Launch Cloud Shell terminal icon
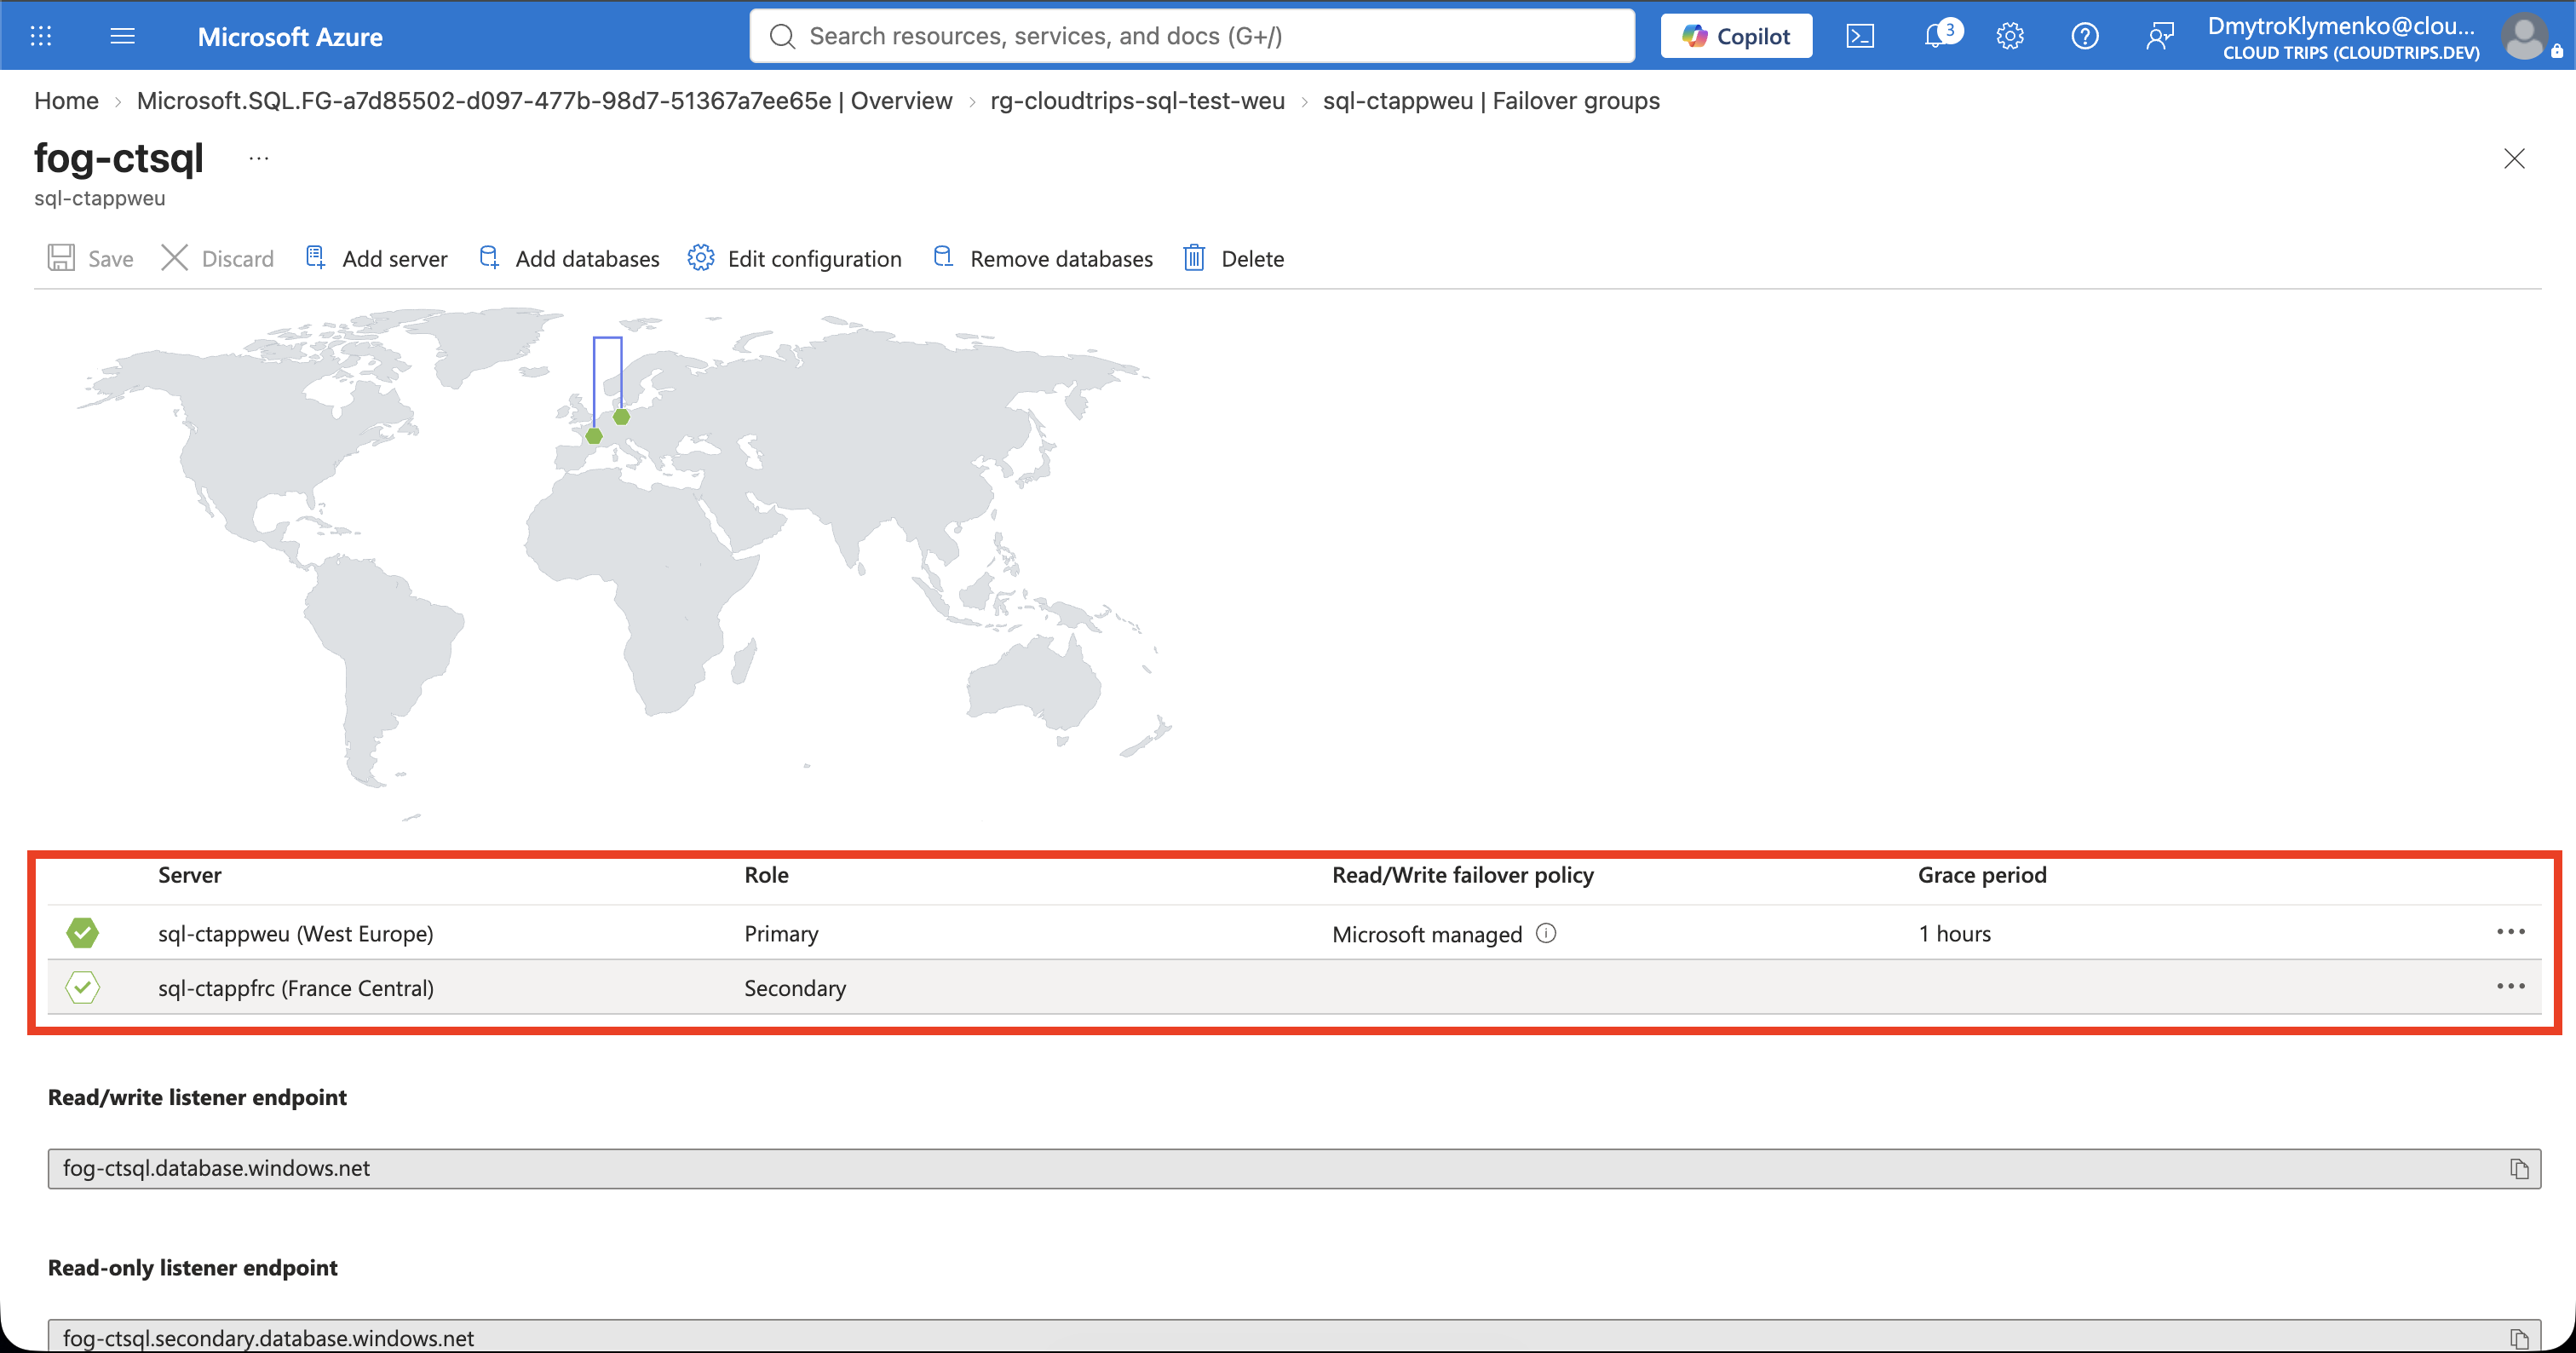 (x=1860, y=36)
